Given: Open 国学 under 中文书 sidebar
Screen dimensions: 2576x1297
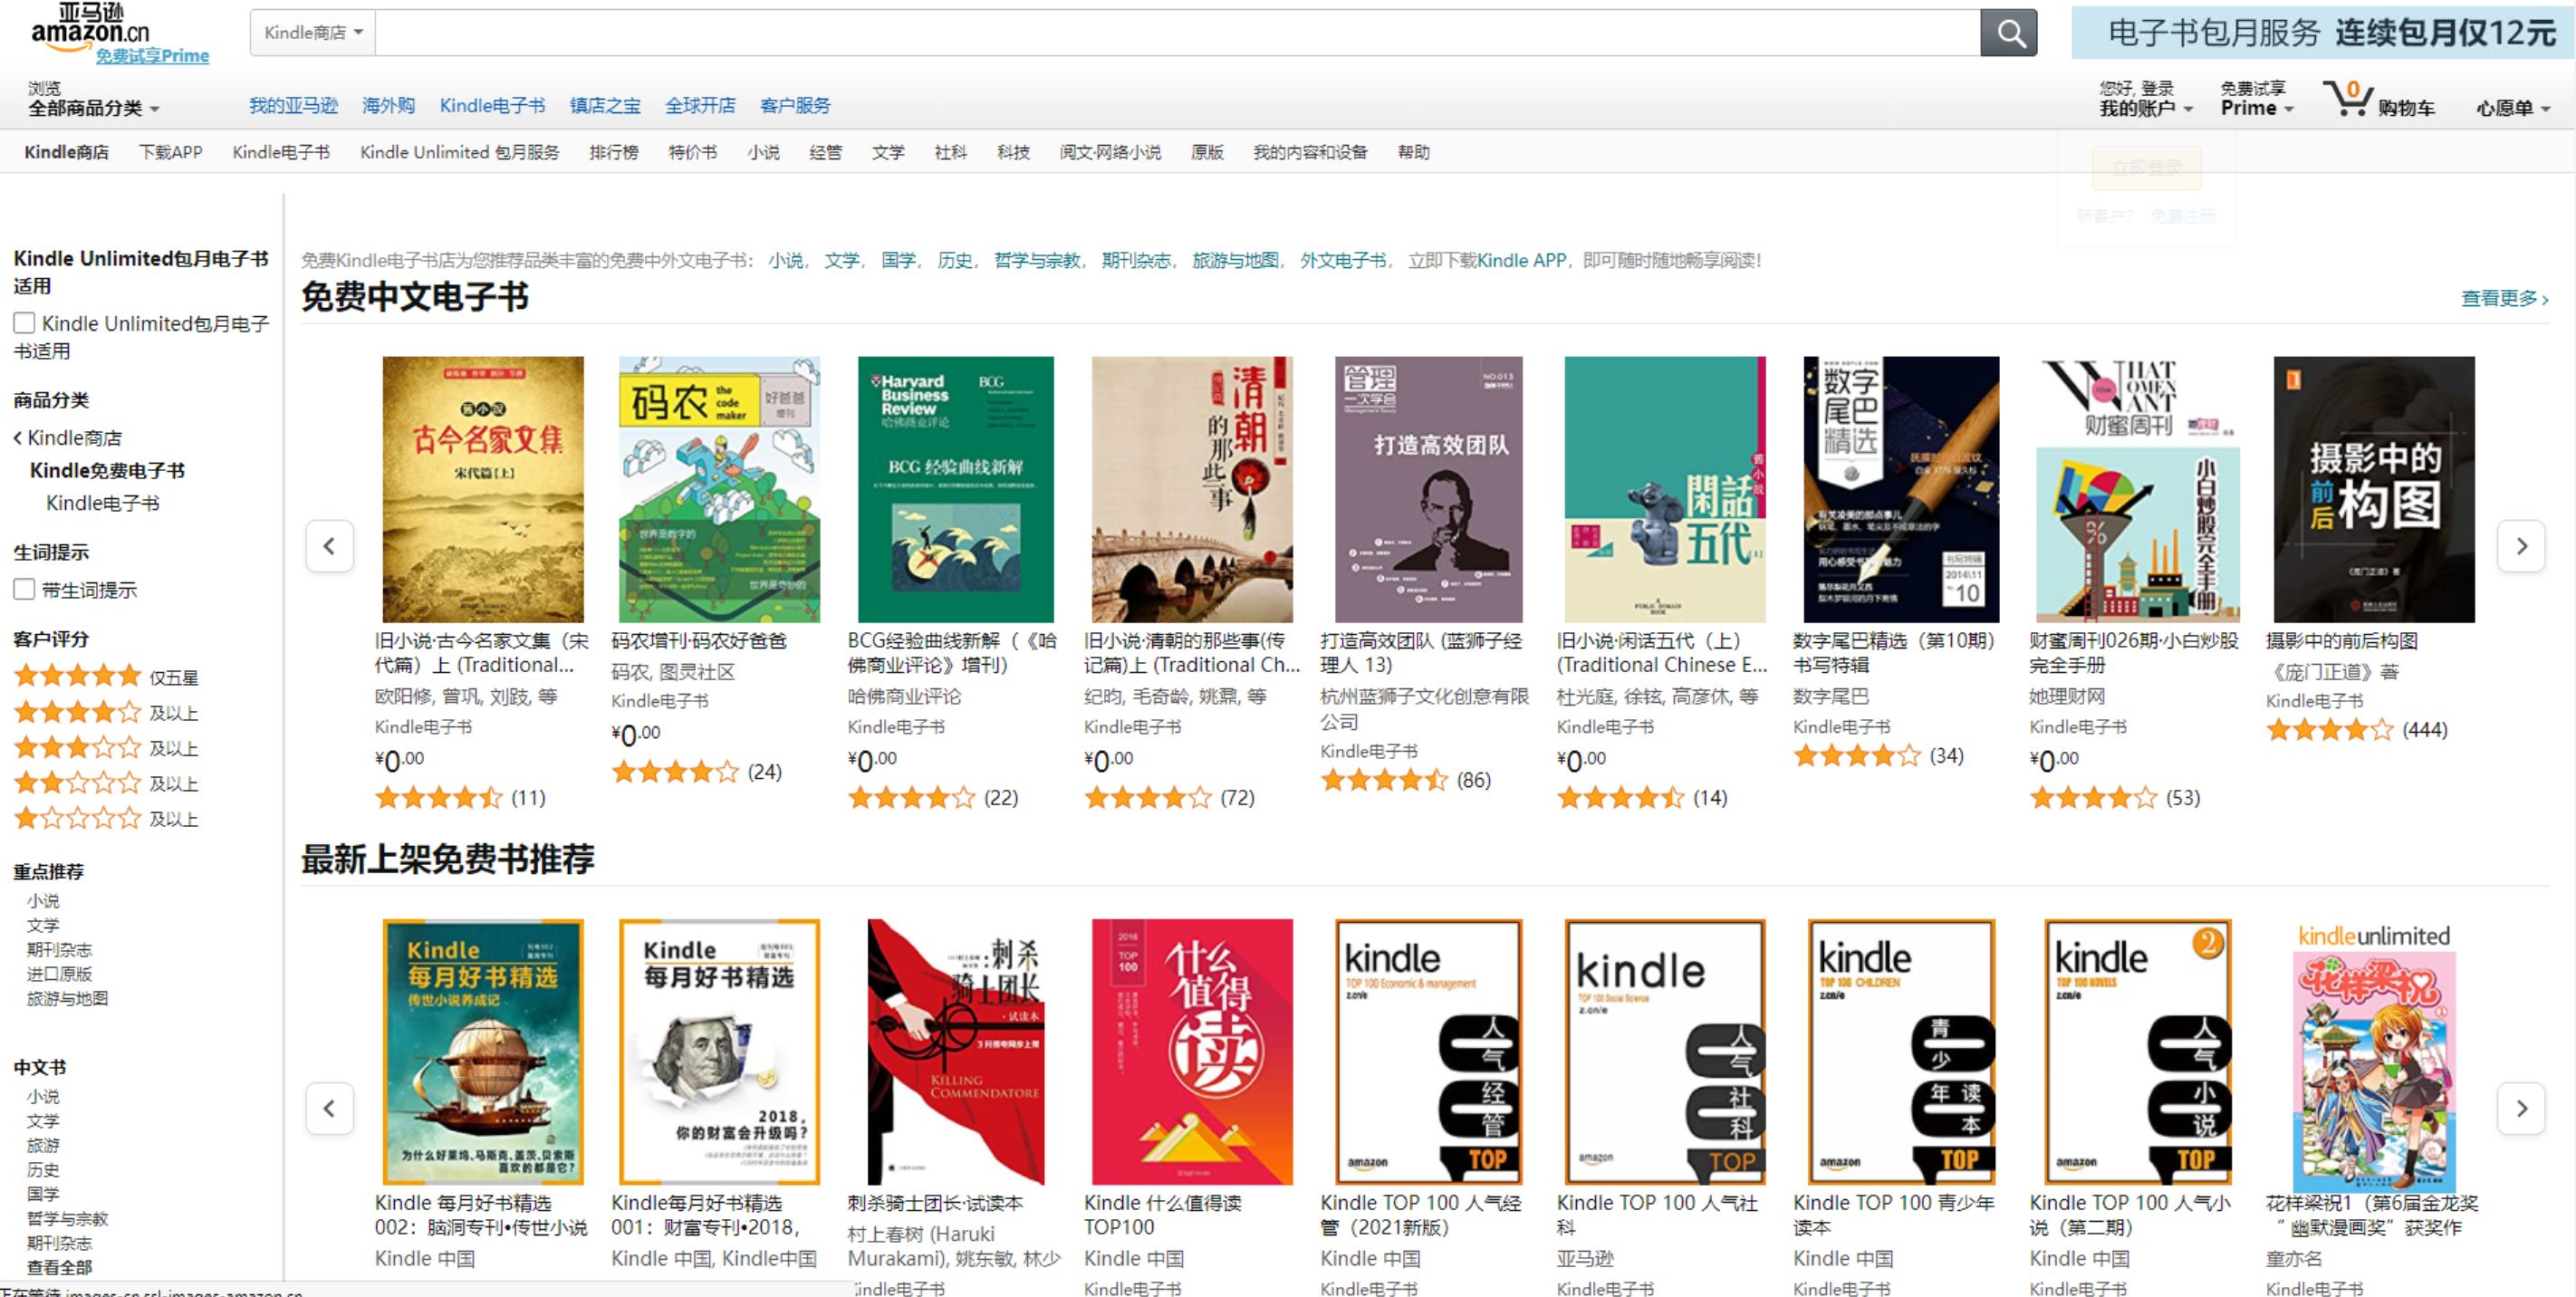Looking at the screenshot, I should (43, 1193).
